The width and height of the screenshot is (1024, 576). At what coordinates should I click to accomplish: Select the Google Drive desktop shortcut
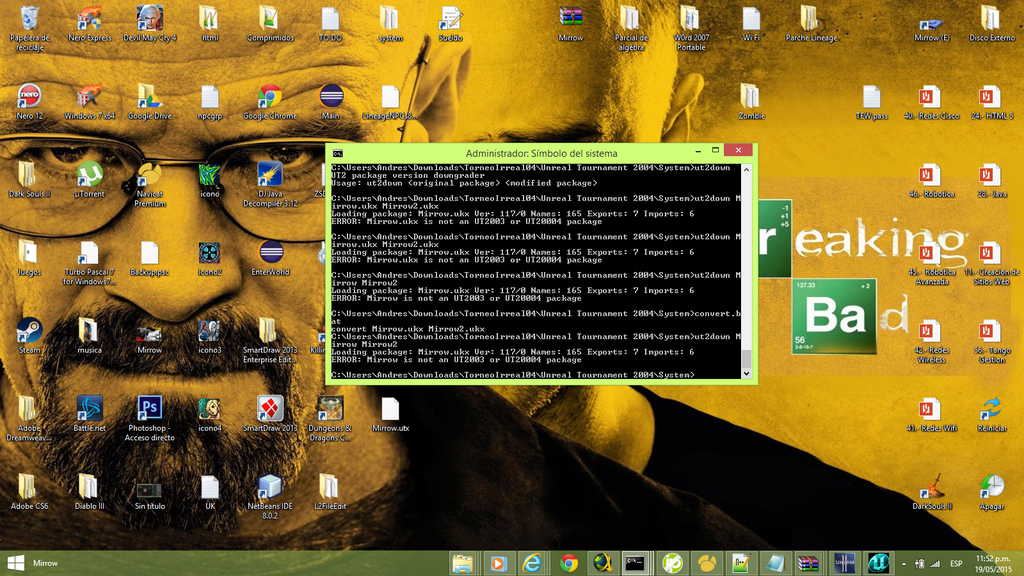pyautogui.click(x=150, y=97)
